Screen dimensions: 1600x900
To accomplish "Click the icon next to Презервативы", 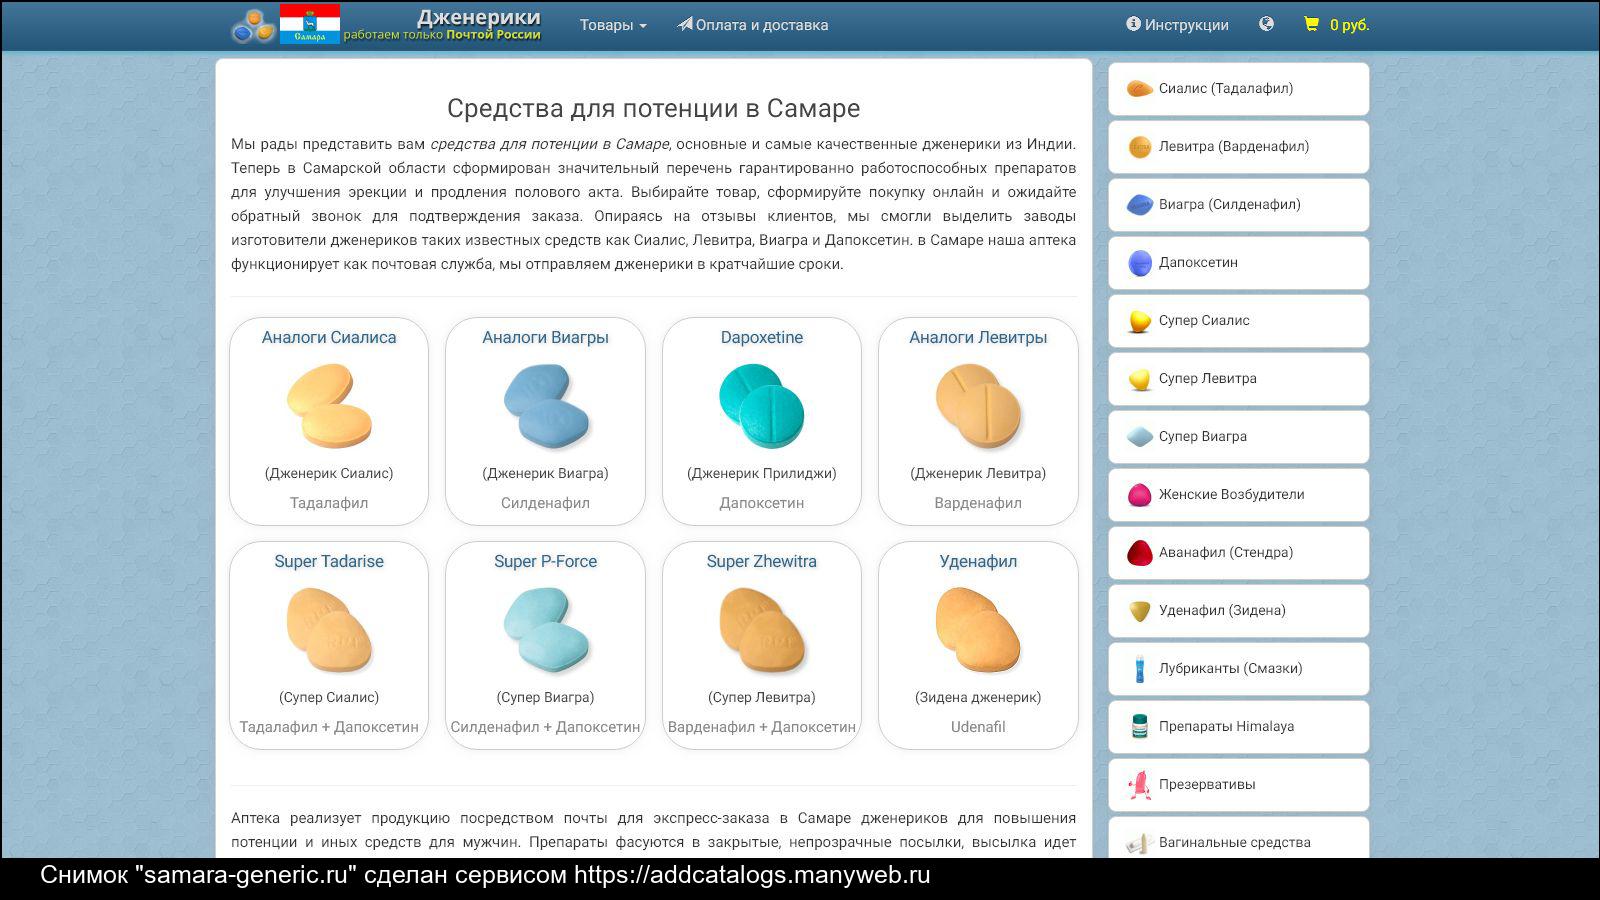I will pyautogui.click(x=1139, y=785).
